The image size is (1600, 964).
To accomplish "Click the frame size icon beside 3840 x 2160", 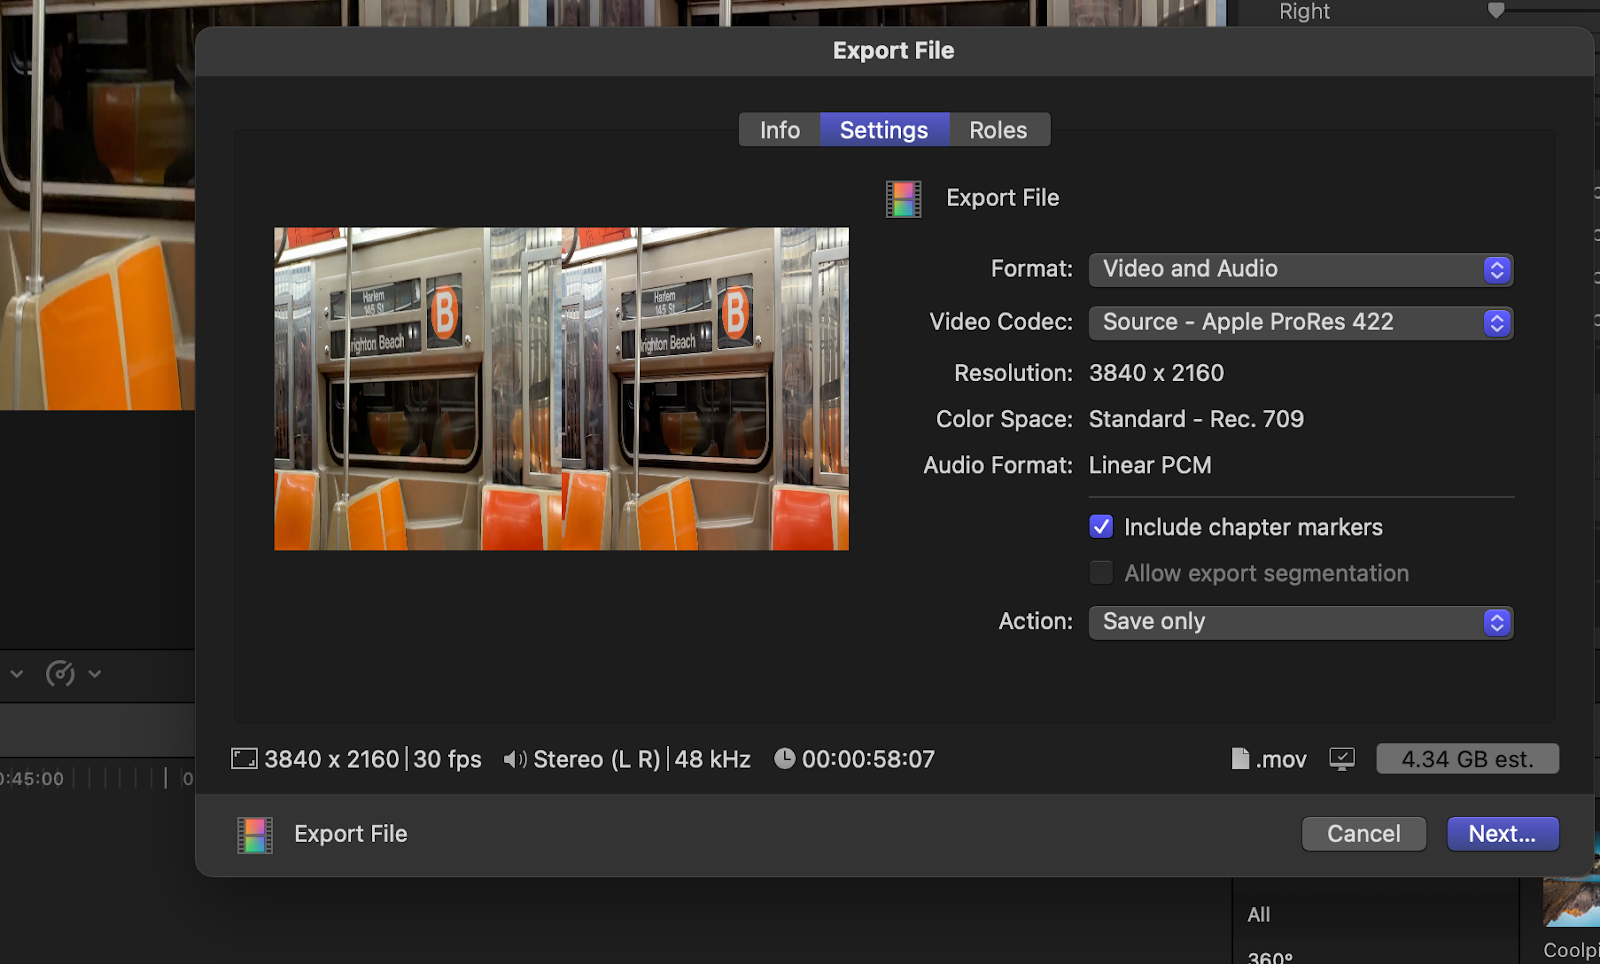I will pyautogui.click(x=244, y=759).
